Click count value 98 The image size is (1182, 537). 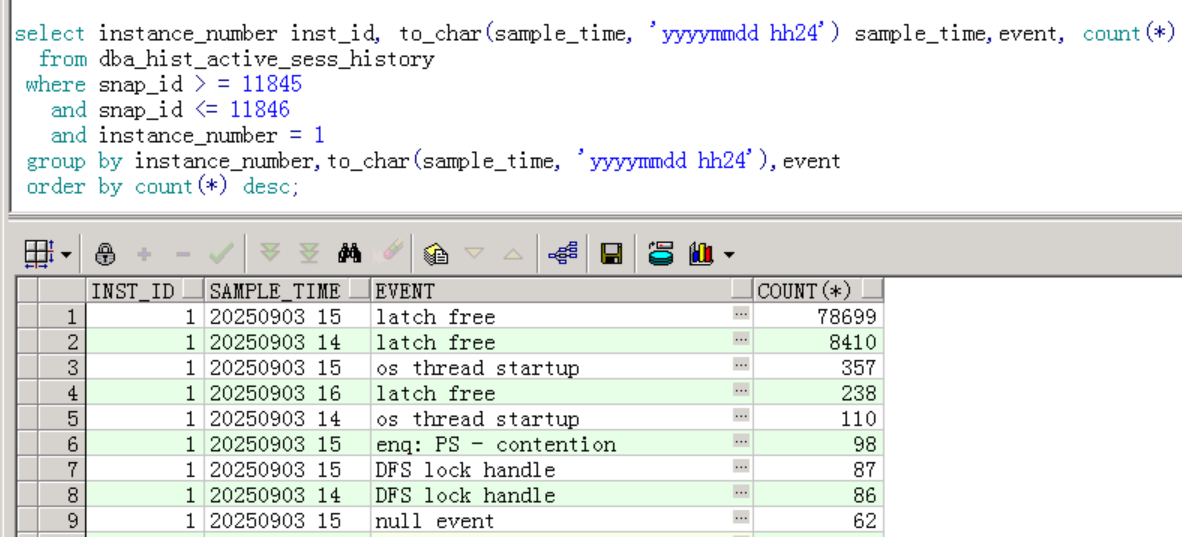click(865, 444)
